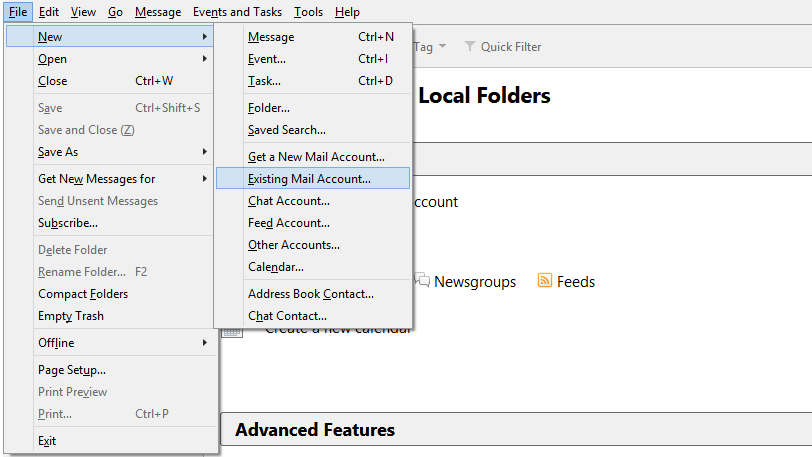The height and width of the screenshot is (457, 812).
Task: Click the Newsgroups icon
Action: (x=423, y=280)
